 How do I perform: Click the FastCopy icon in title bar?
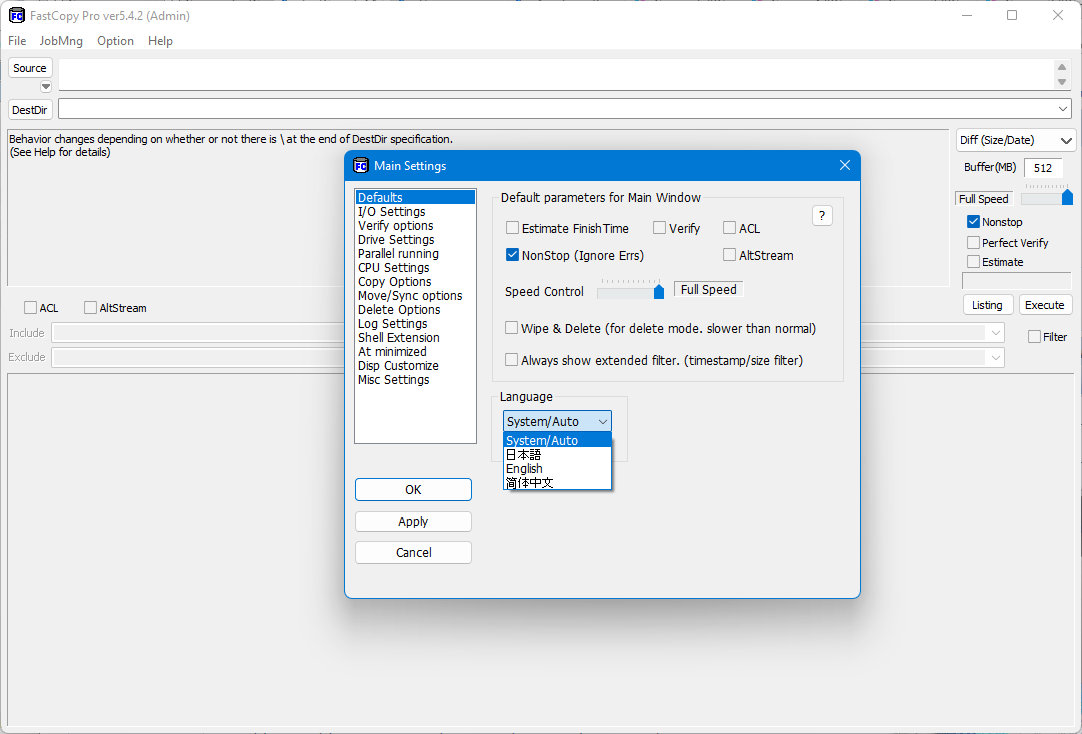pos(17,15)
